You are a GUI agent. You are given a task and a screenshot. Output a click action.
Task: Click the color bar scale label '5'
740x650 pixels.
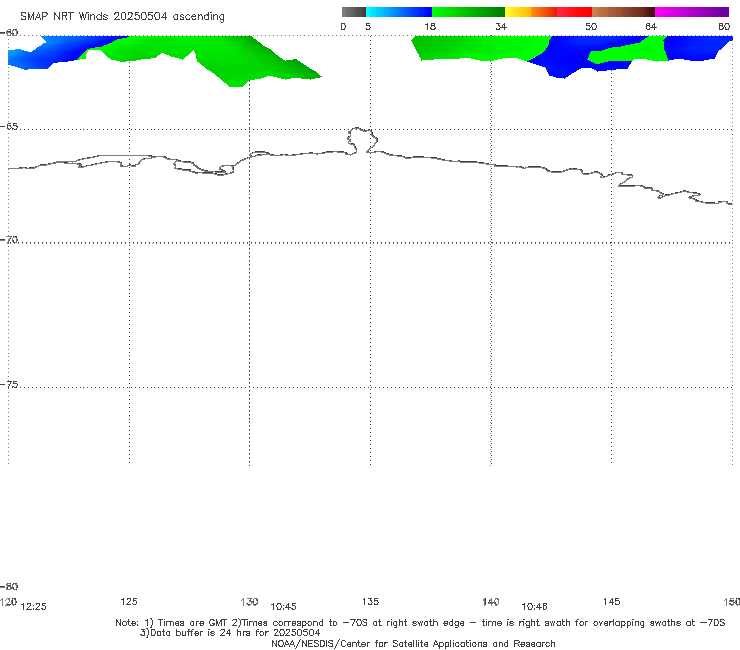click(368, 27)
